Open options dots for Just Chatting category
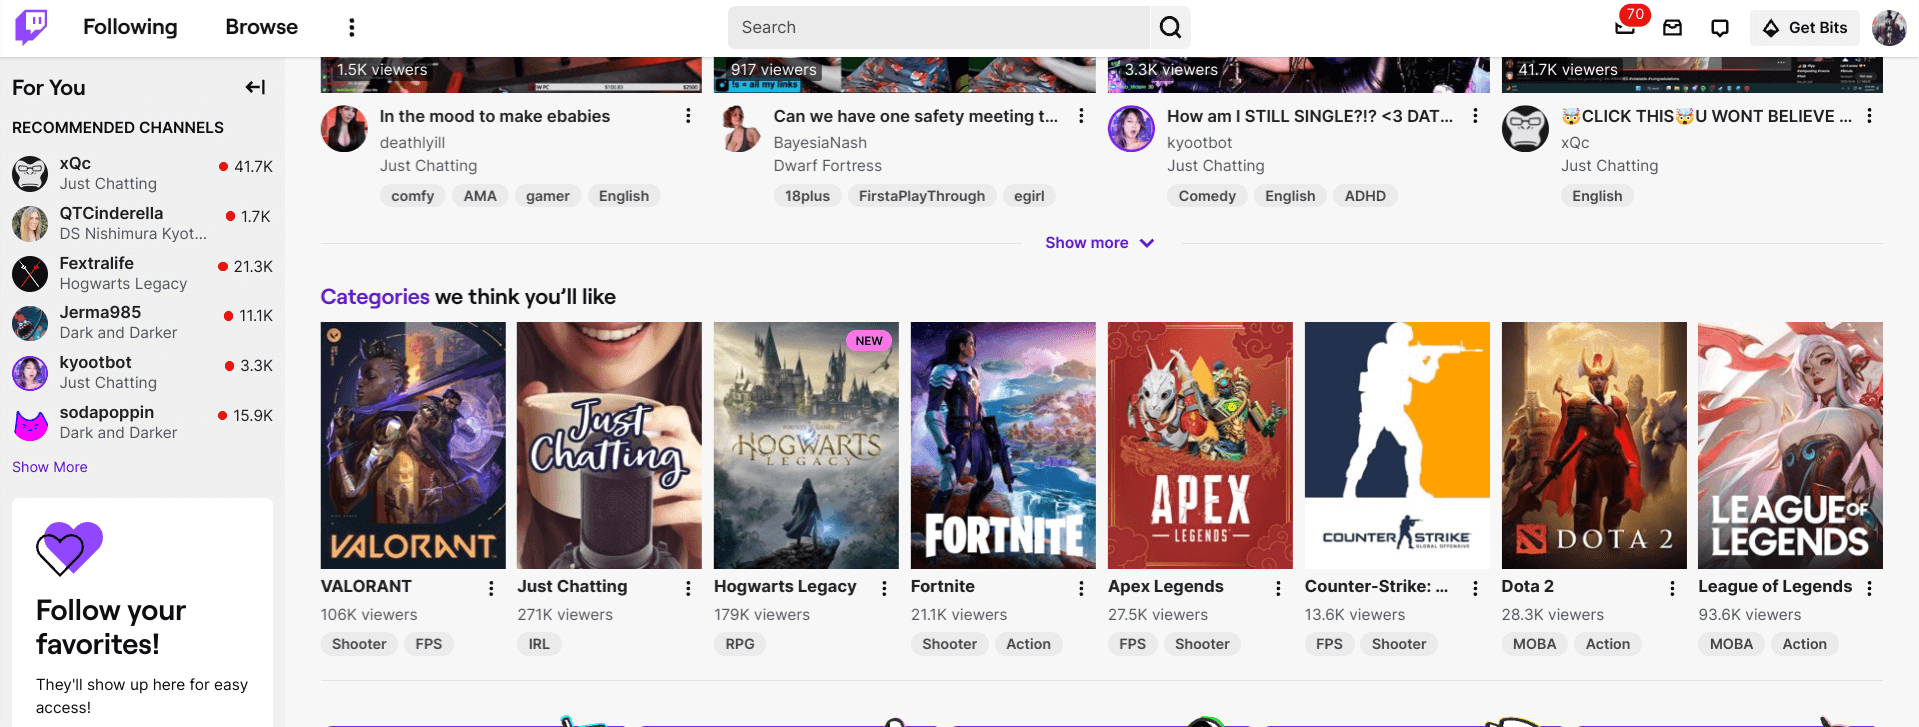Screen dimensions: 1919x727 pos(688,588)
